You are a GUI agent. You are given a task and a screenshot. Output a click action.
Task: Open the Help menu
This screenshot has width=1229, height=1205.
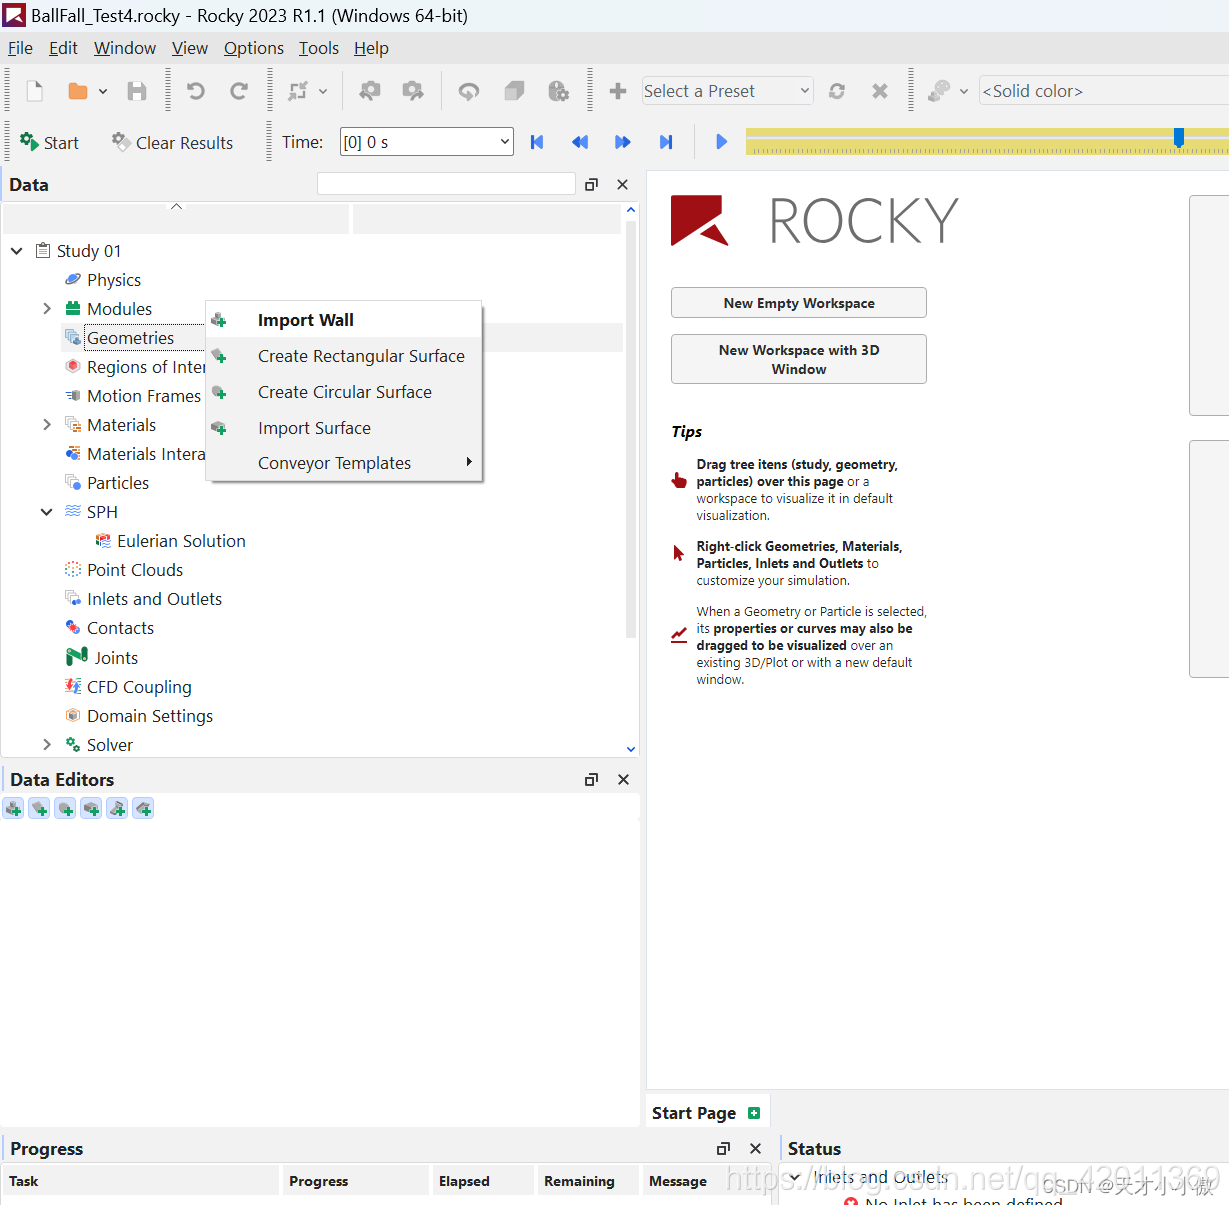[371, 48]
